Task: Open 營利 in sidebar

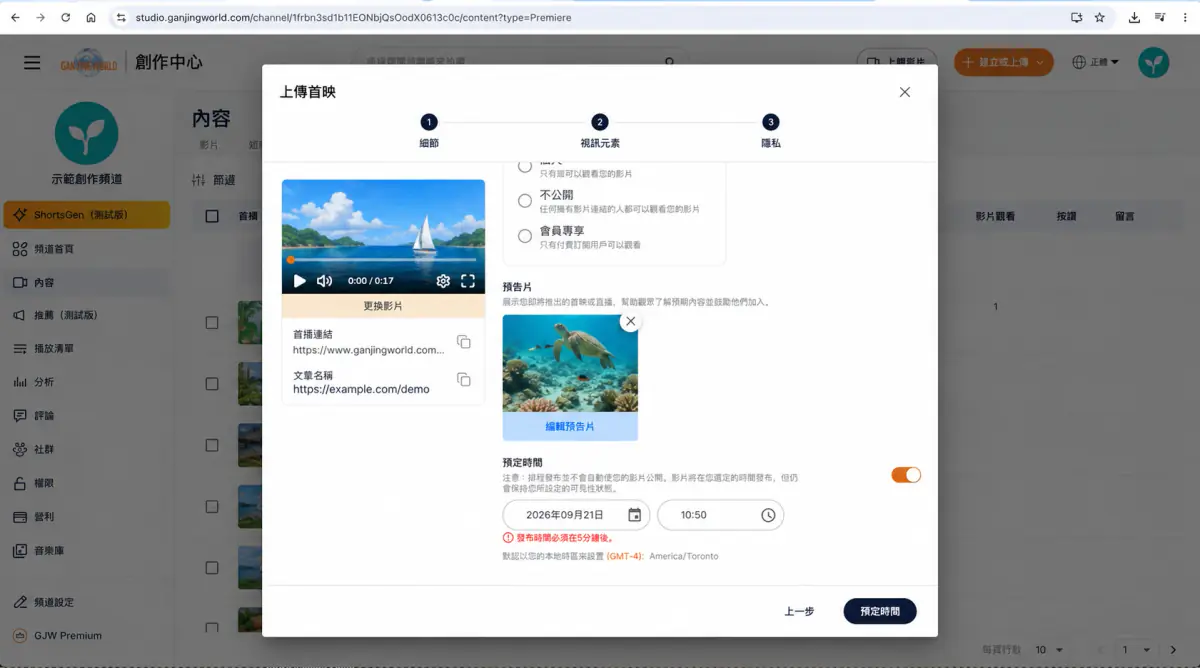Action: point(86,517)
